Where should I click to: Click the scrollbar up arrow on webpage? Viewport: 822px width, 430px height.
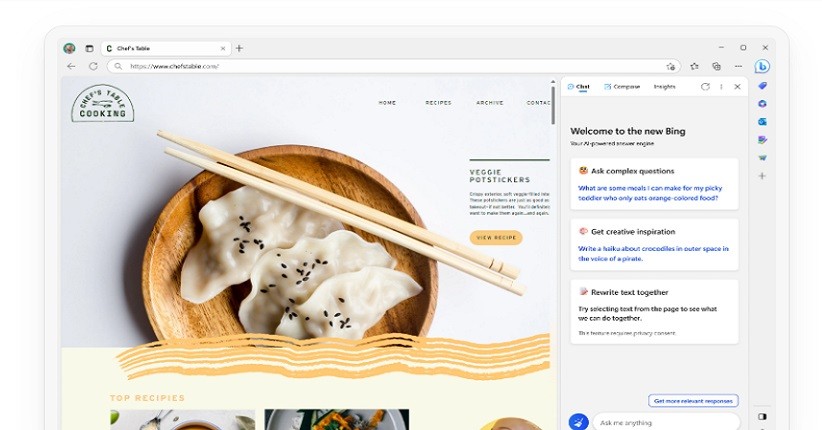(553, 81)
